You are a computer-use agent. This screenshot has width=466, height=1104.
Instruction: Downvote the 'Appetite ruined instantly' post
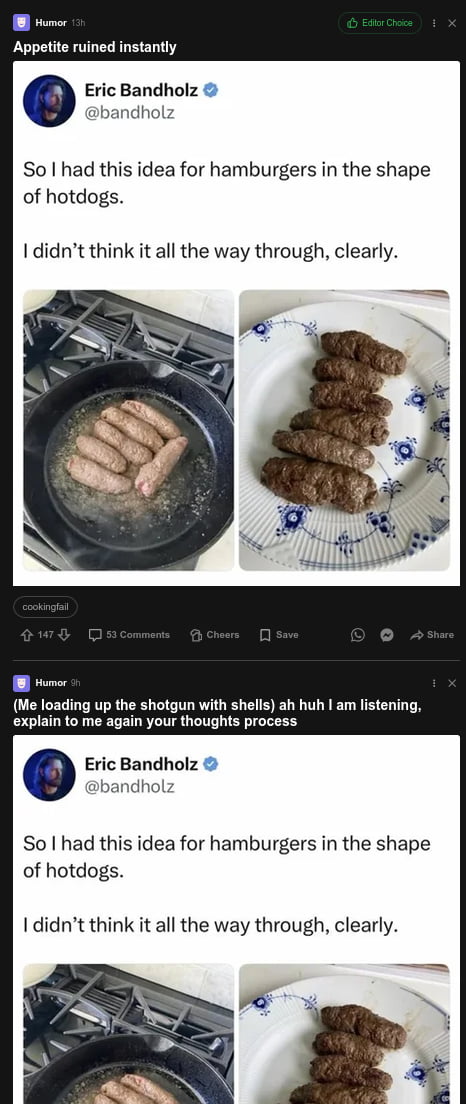tap(64, 634)
